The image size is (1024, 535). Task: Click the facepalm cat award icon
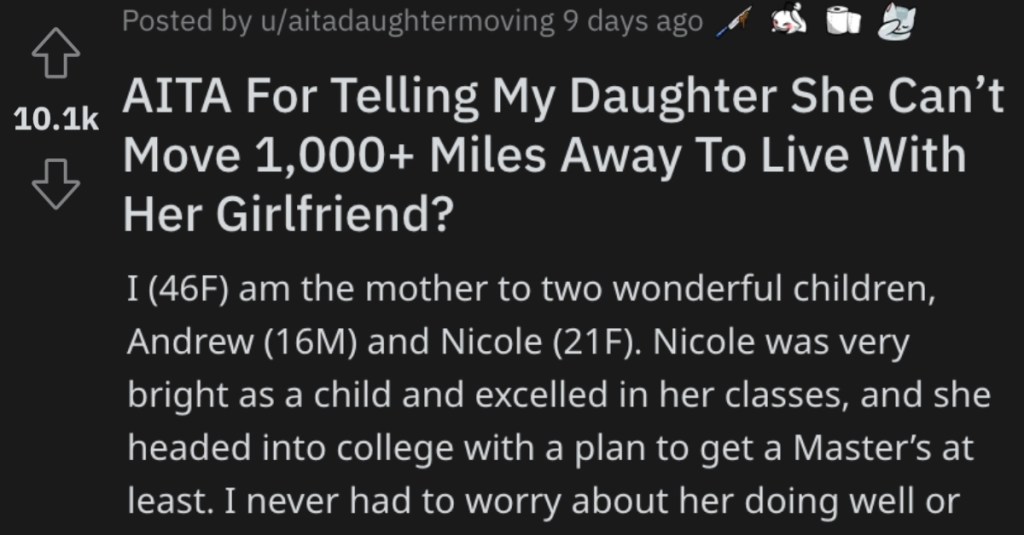point(896,22)
